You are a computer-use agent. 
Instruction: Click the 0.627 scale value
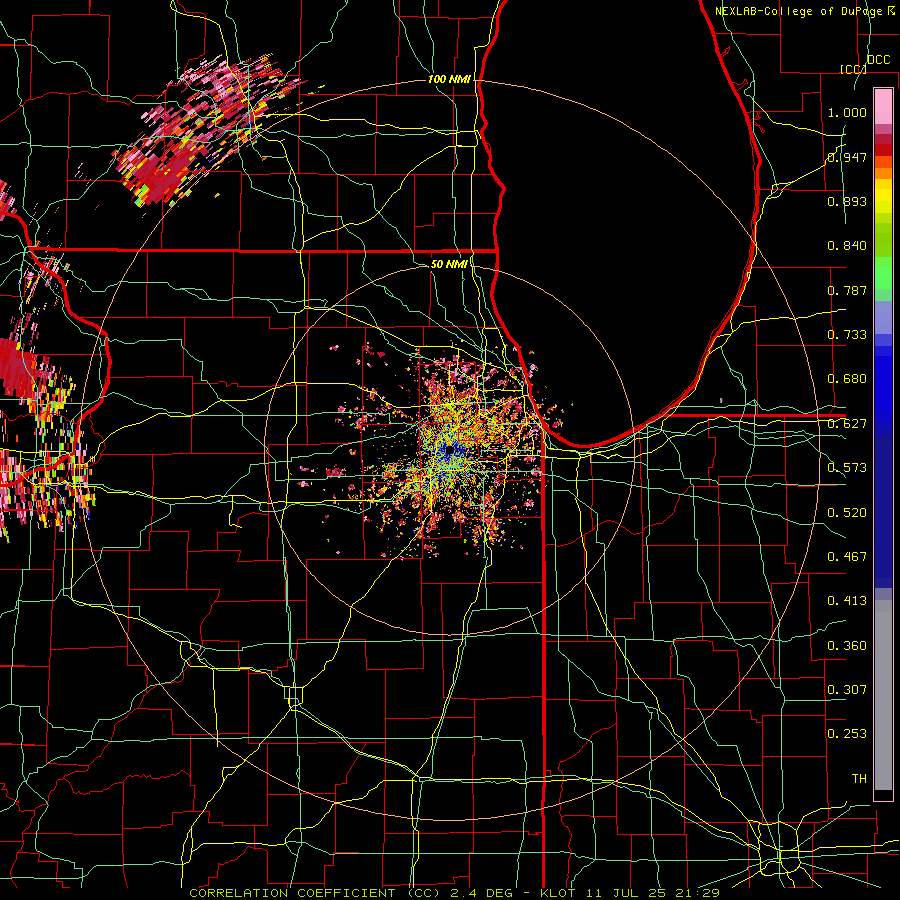click(x=847, y=424)
